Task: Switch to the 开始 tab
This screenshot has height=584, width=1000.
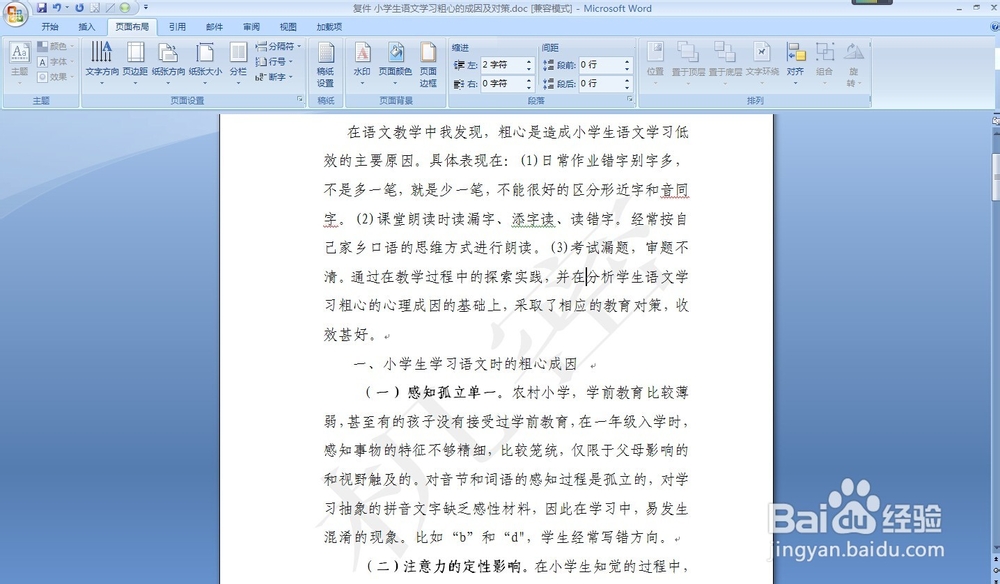Action: [50, 27]
